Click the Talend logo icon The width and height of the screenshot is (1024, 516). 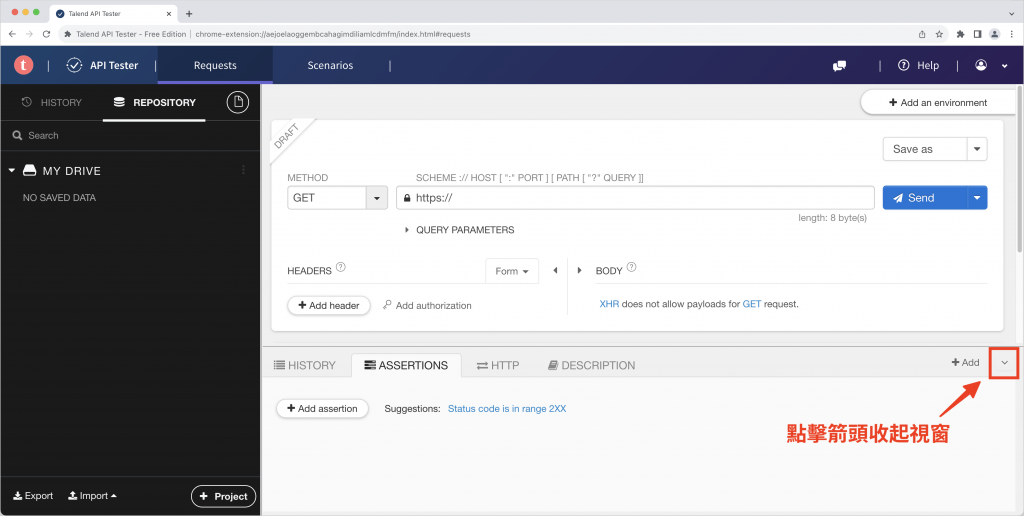(24, 65)
